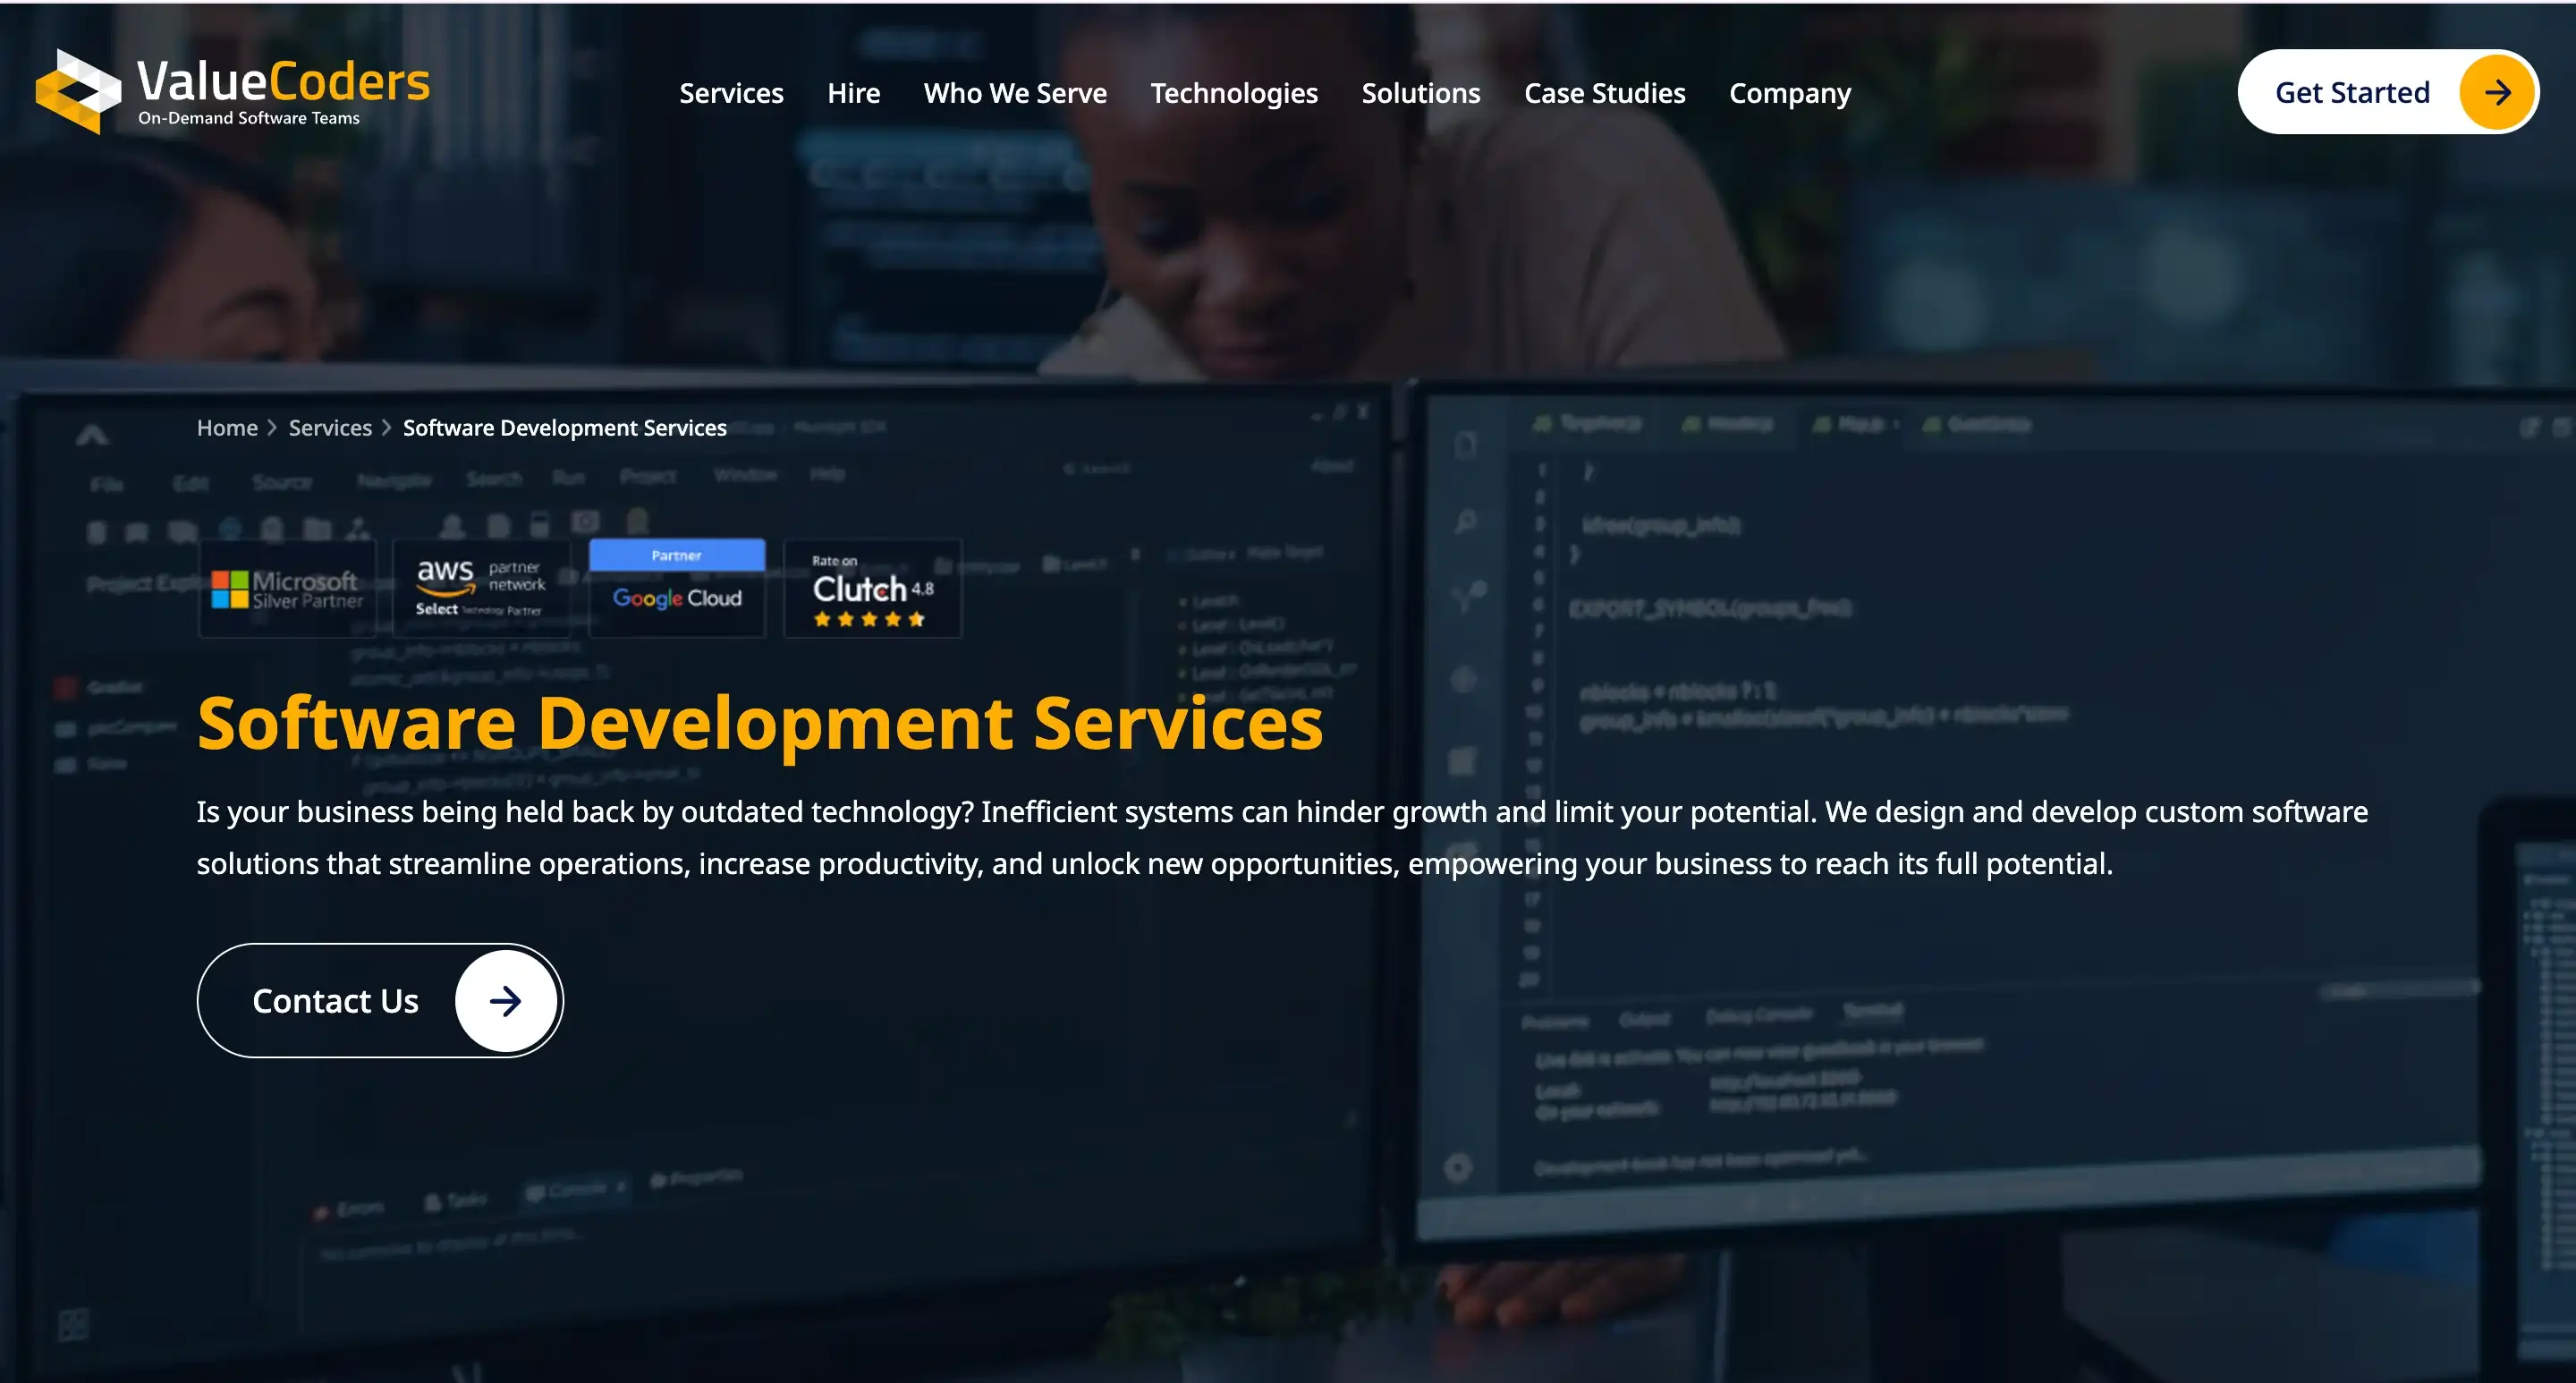Click Software Development Services breadcrumb text
2576x1383 pixels.
(564, 428)
